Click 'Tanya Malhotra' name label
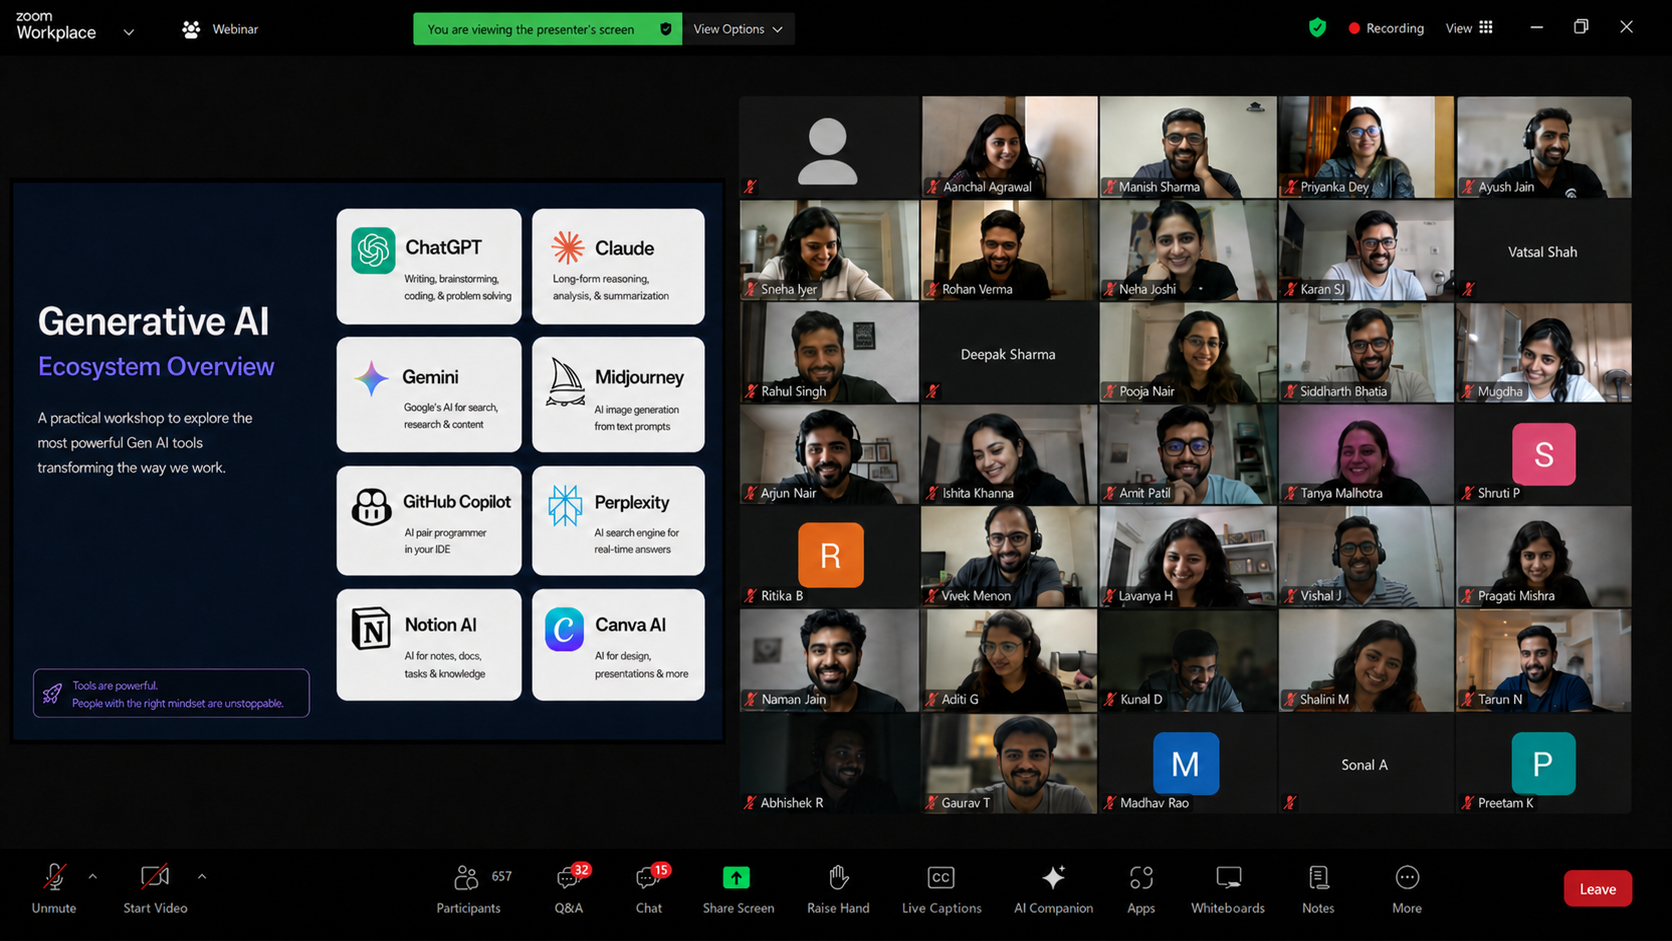1672x941 pixels. [1341, 493]
